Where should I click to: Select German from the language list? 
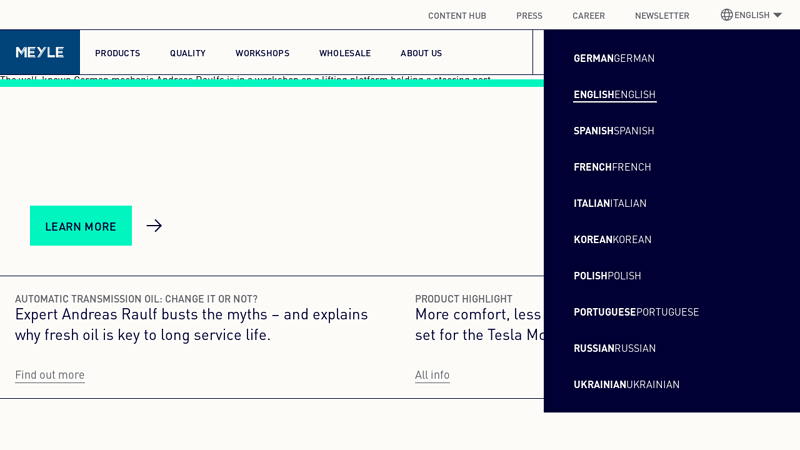coord(614,58)
